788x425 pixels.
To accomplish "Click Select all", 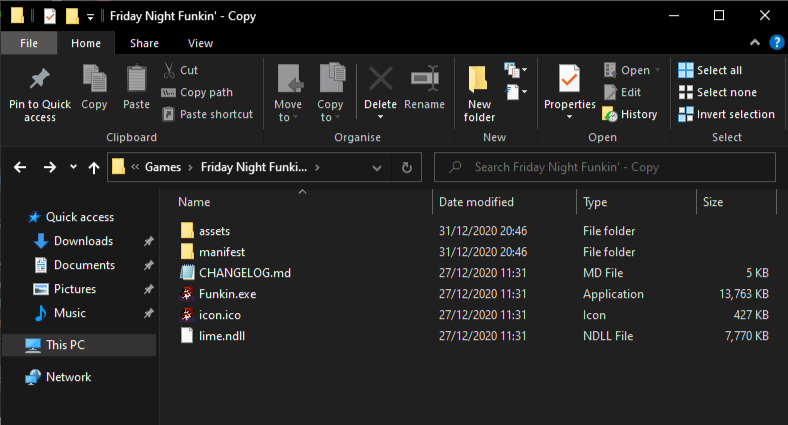I will [710, 70].
